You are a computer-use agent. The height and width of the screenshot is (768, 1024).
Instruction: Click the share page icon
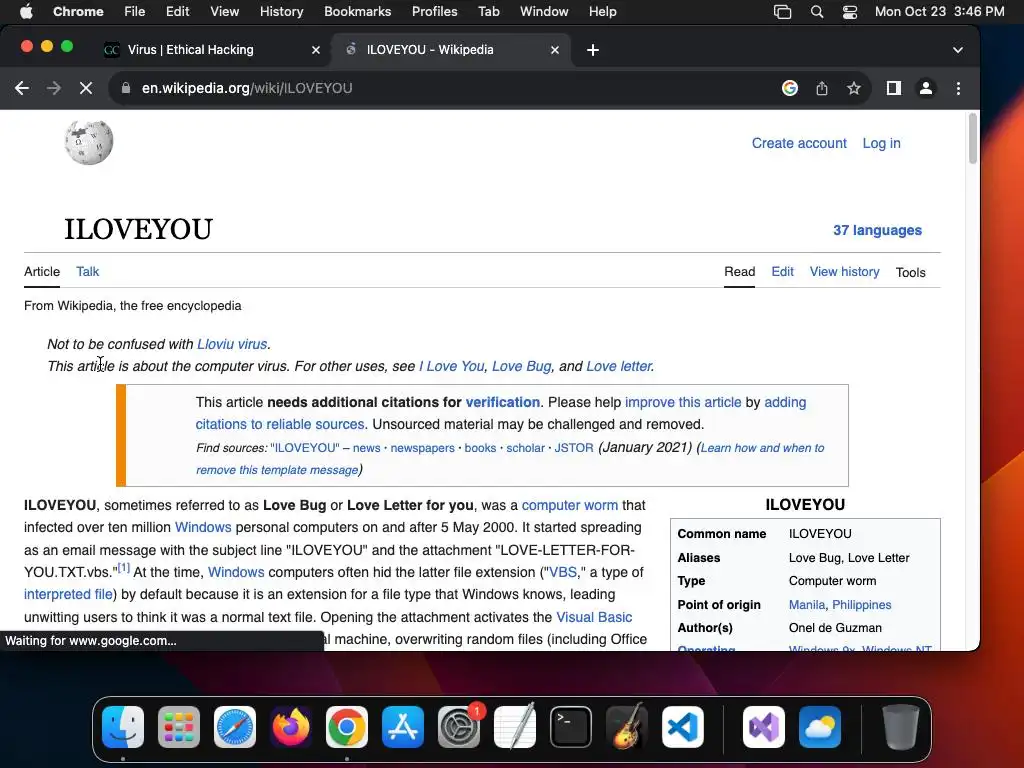pos(822,88)
